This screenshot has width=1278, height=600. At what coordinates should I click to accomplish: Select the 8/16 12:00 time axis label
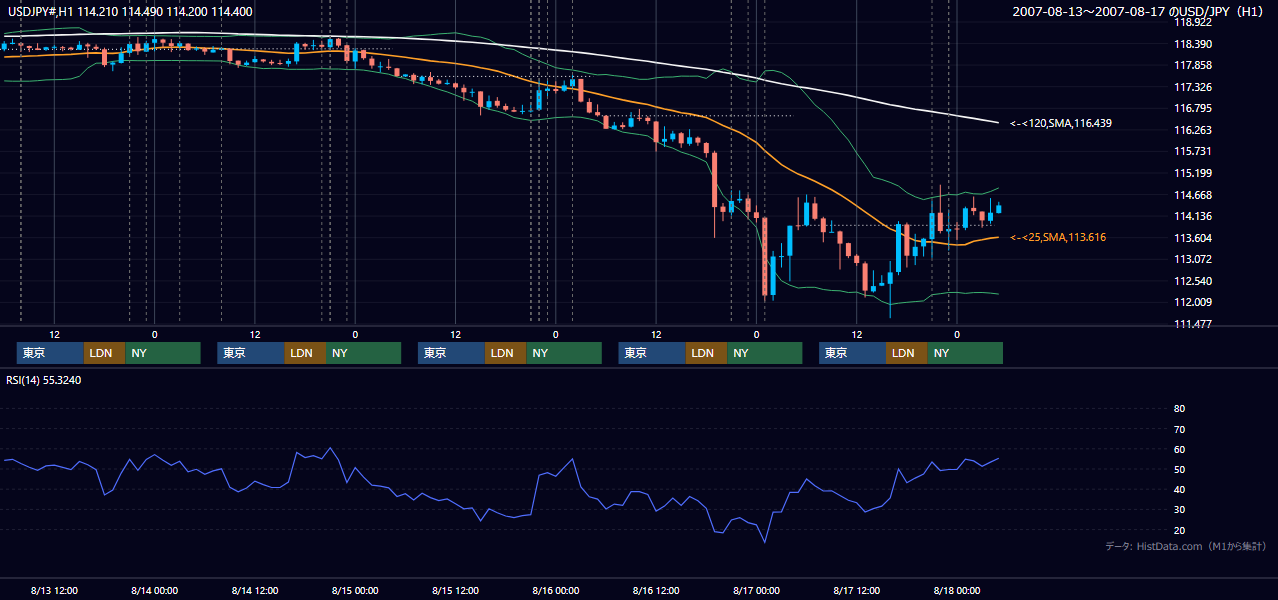656,590
